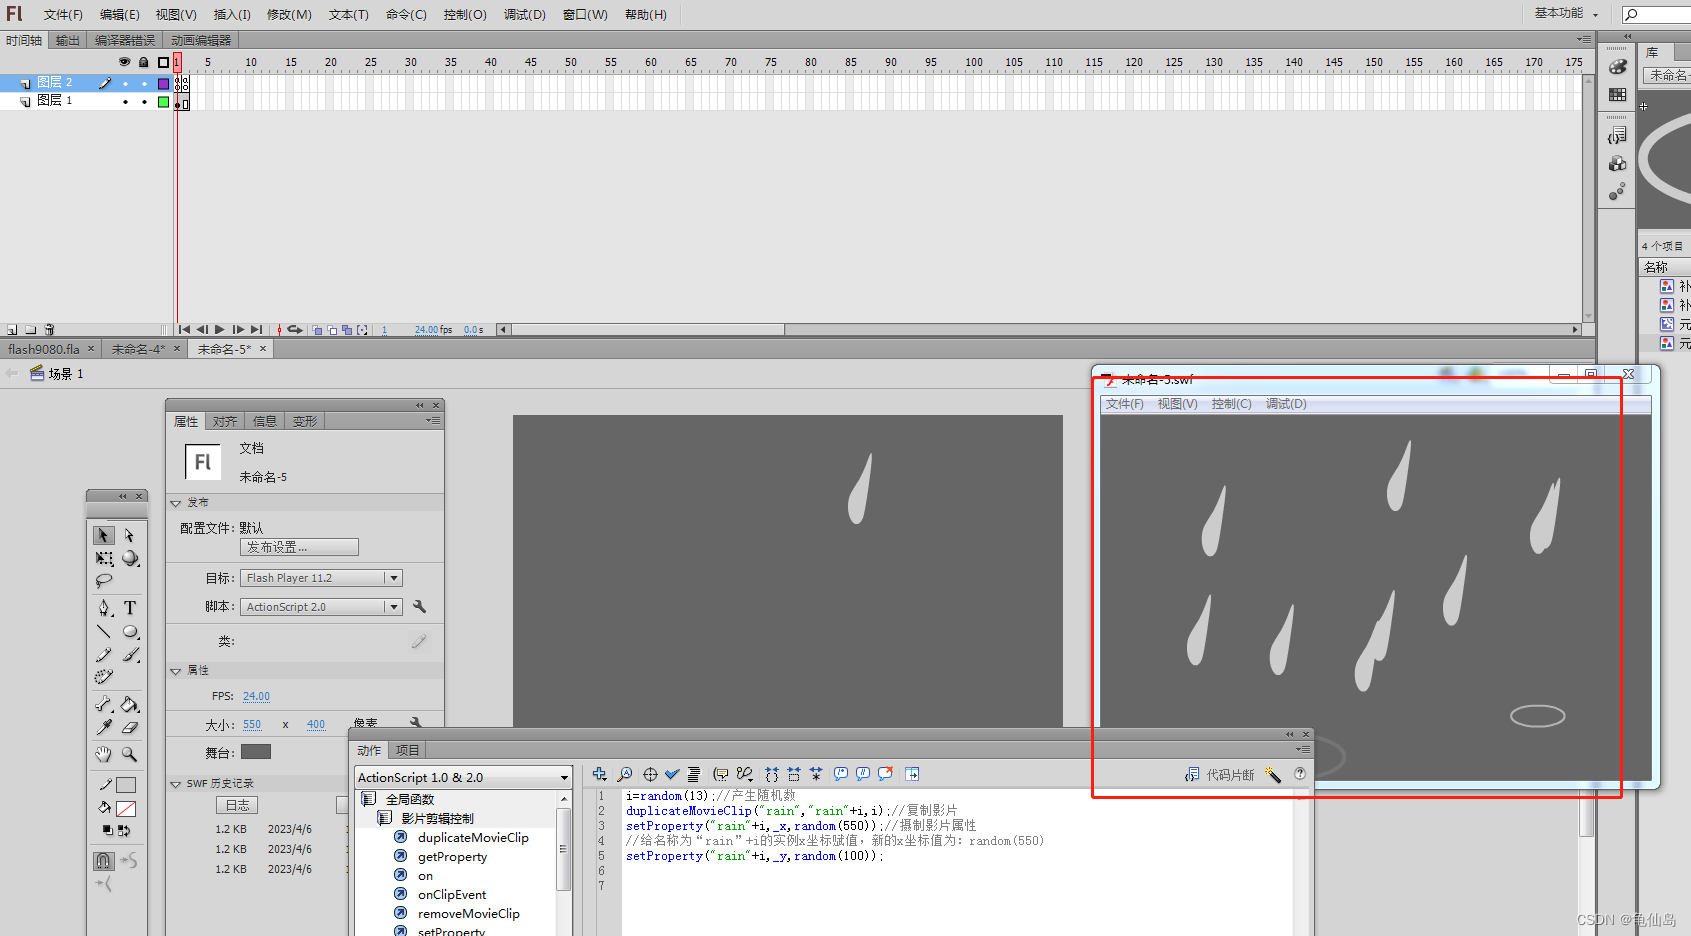This screenshot has width=1691, height=936.
Task: Collapse the 属性 section
Action: tap(176, 671)
